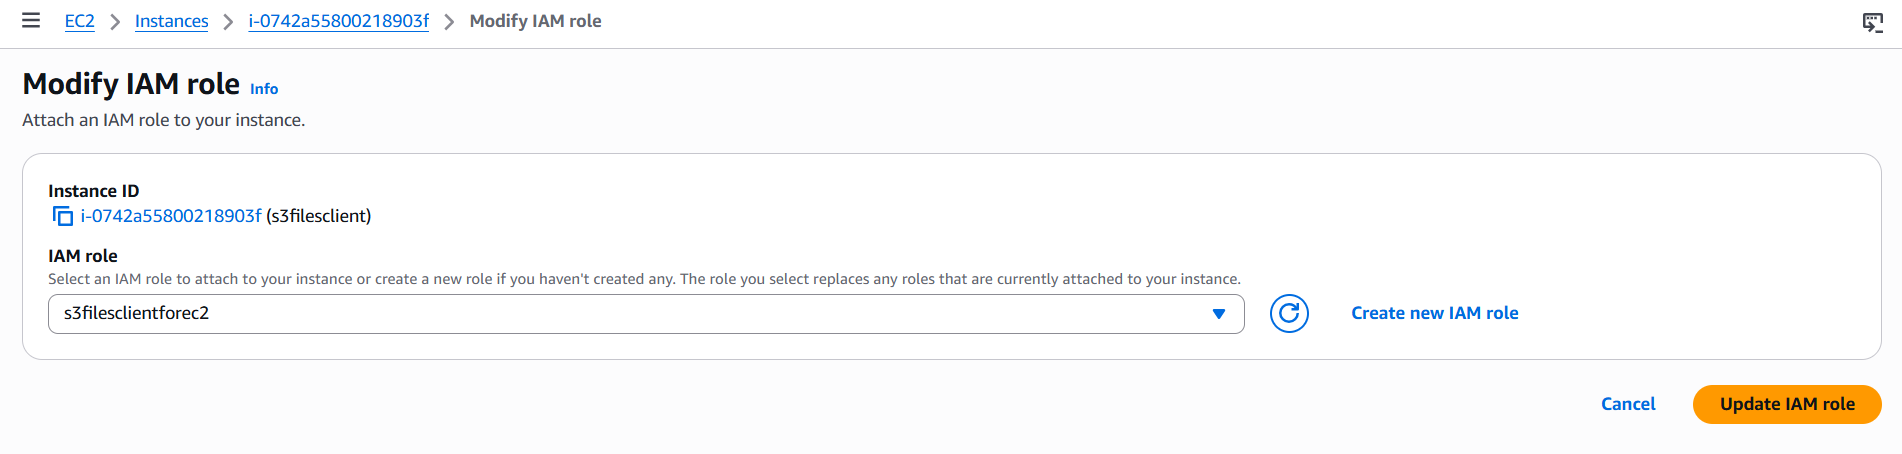This screenshot has height=454, width=1902.
Task: Click the Modify IAM role page heading
Action: [x=131, y=84]
